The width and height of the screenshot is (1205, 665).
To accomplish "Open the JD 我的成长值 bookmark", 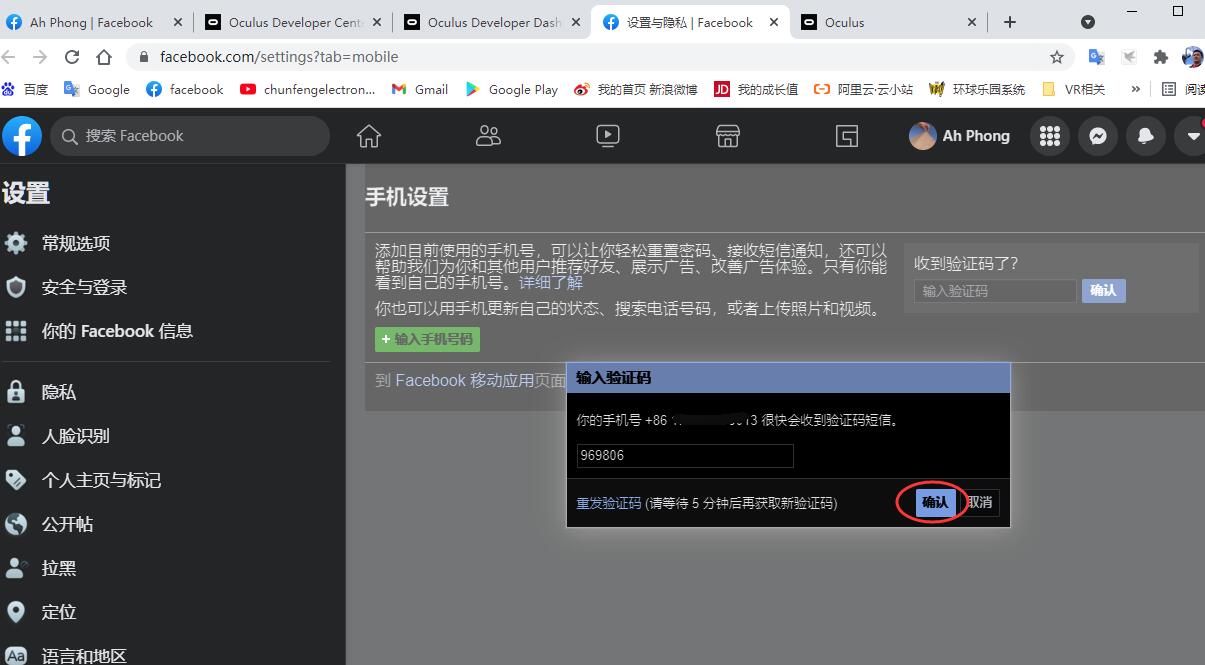I will point(756,89).
